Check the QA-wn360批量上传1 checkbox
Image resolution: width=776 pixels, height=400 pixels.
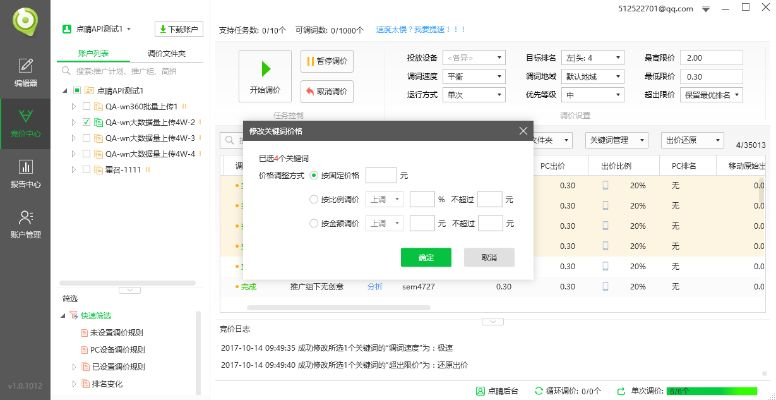point(86,106)
